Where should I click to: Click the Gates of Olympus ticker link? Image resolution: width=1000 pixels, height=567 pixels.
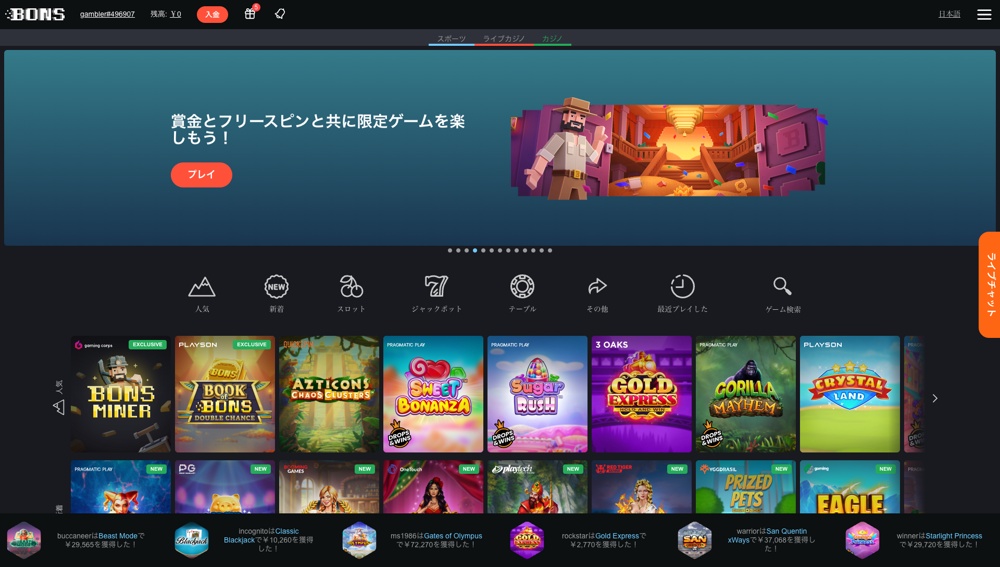coord(453,536)
